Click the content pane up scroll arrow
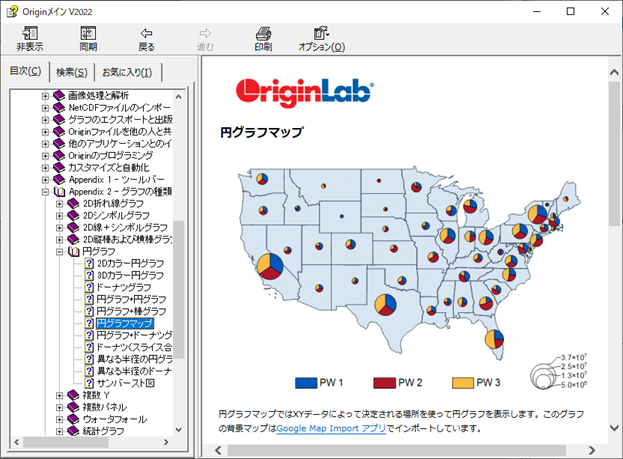 click(614, 72)
